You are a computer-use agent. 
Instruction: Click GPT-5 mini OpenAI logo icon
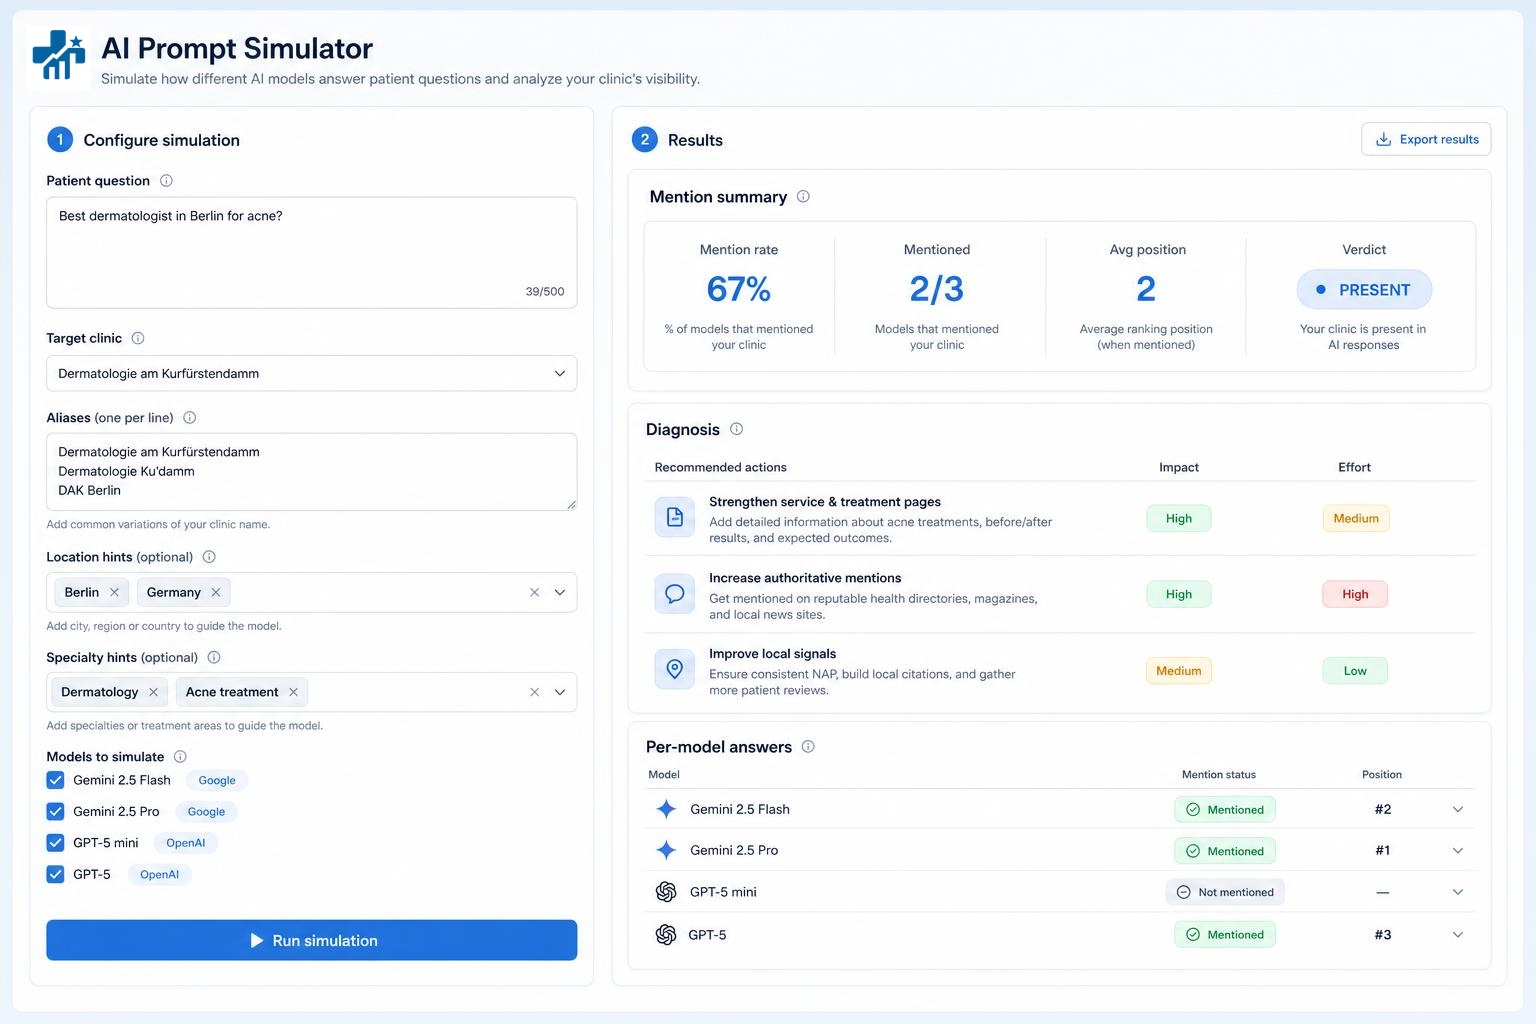coord(666,892)
